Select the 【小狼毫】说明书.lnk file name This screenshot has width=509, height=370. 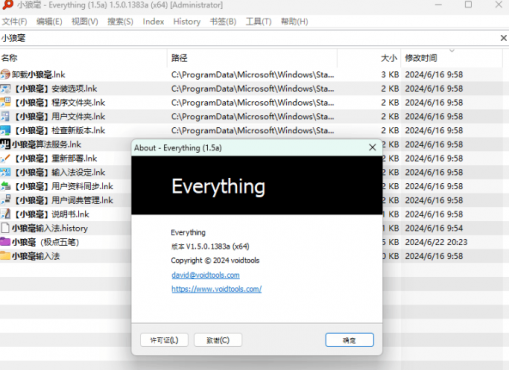(x=51, y=214)
